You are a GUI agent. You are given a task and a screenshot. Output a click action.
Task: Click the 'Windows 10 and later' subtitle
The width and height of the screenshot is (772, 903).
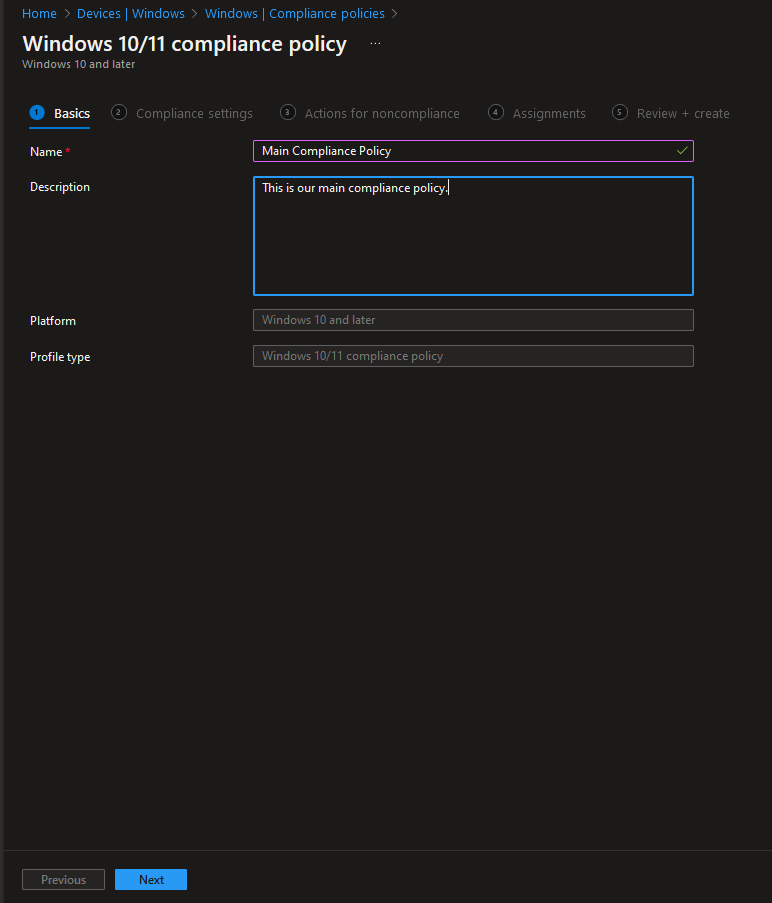pos(78,64)
